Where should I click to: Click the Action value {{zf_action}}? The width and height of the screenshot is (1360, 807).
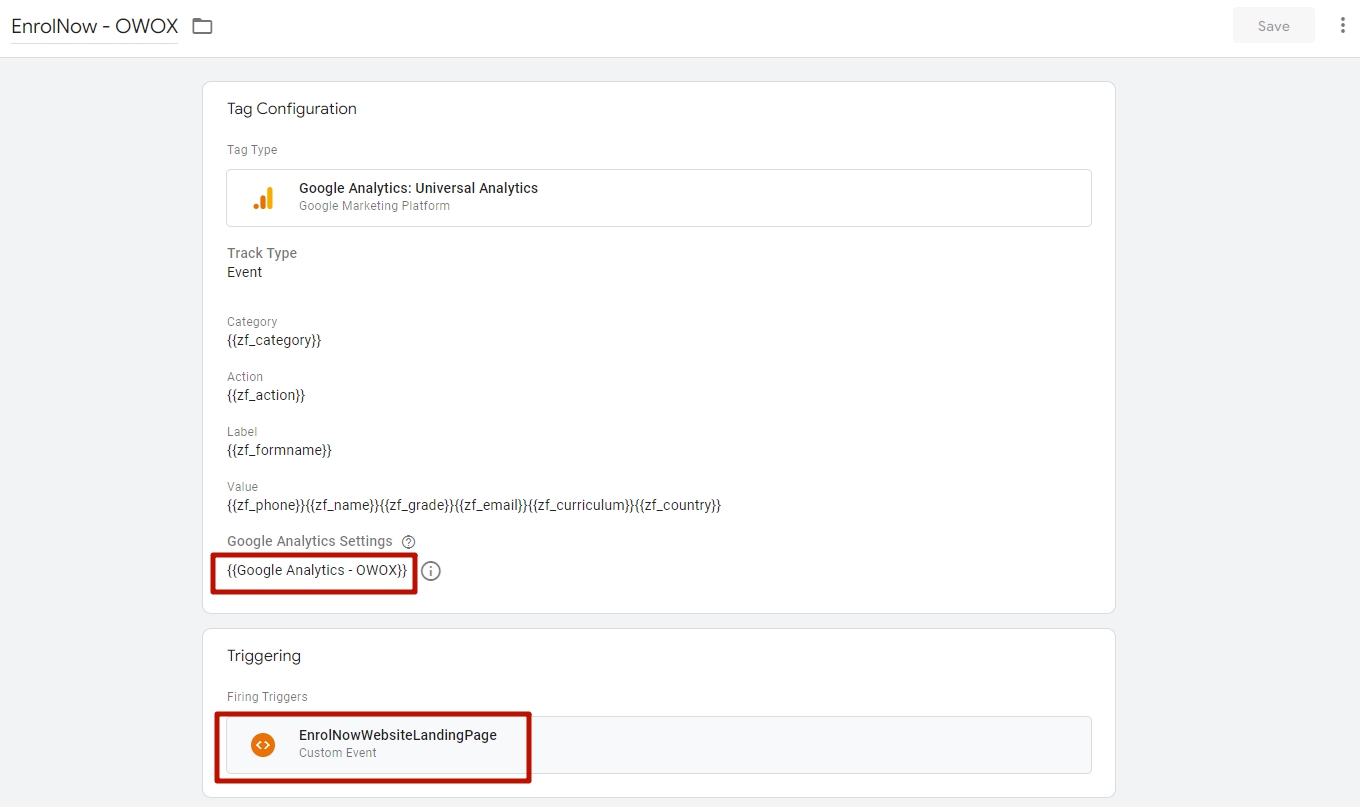(x=266, y=395)
